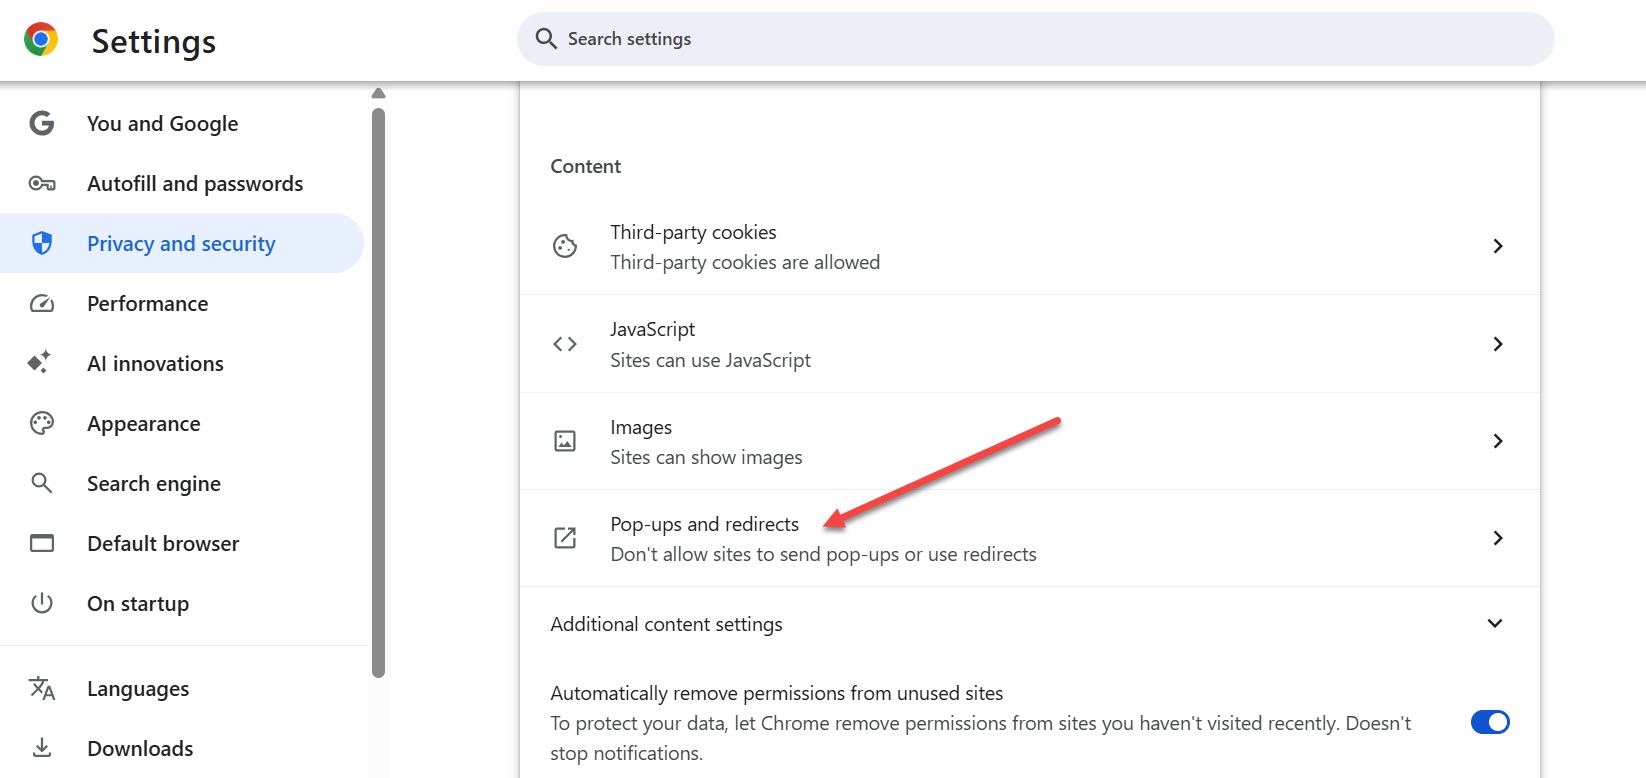This screenshot has height=778, width=1646.
Task: Click 'Automatically remove permissions from unused sites' text
Action: pos(776,693)
